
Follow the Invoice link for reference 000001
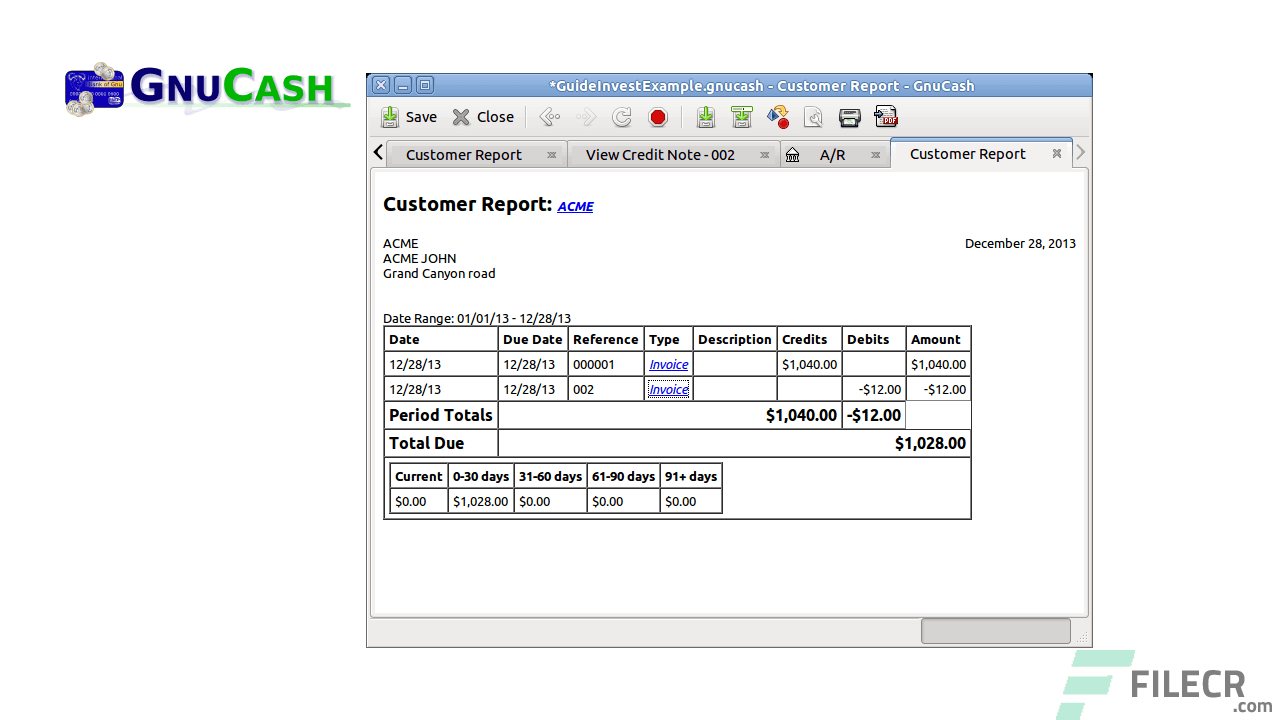[x=668, y=364]
